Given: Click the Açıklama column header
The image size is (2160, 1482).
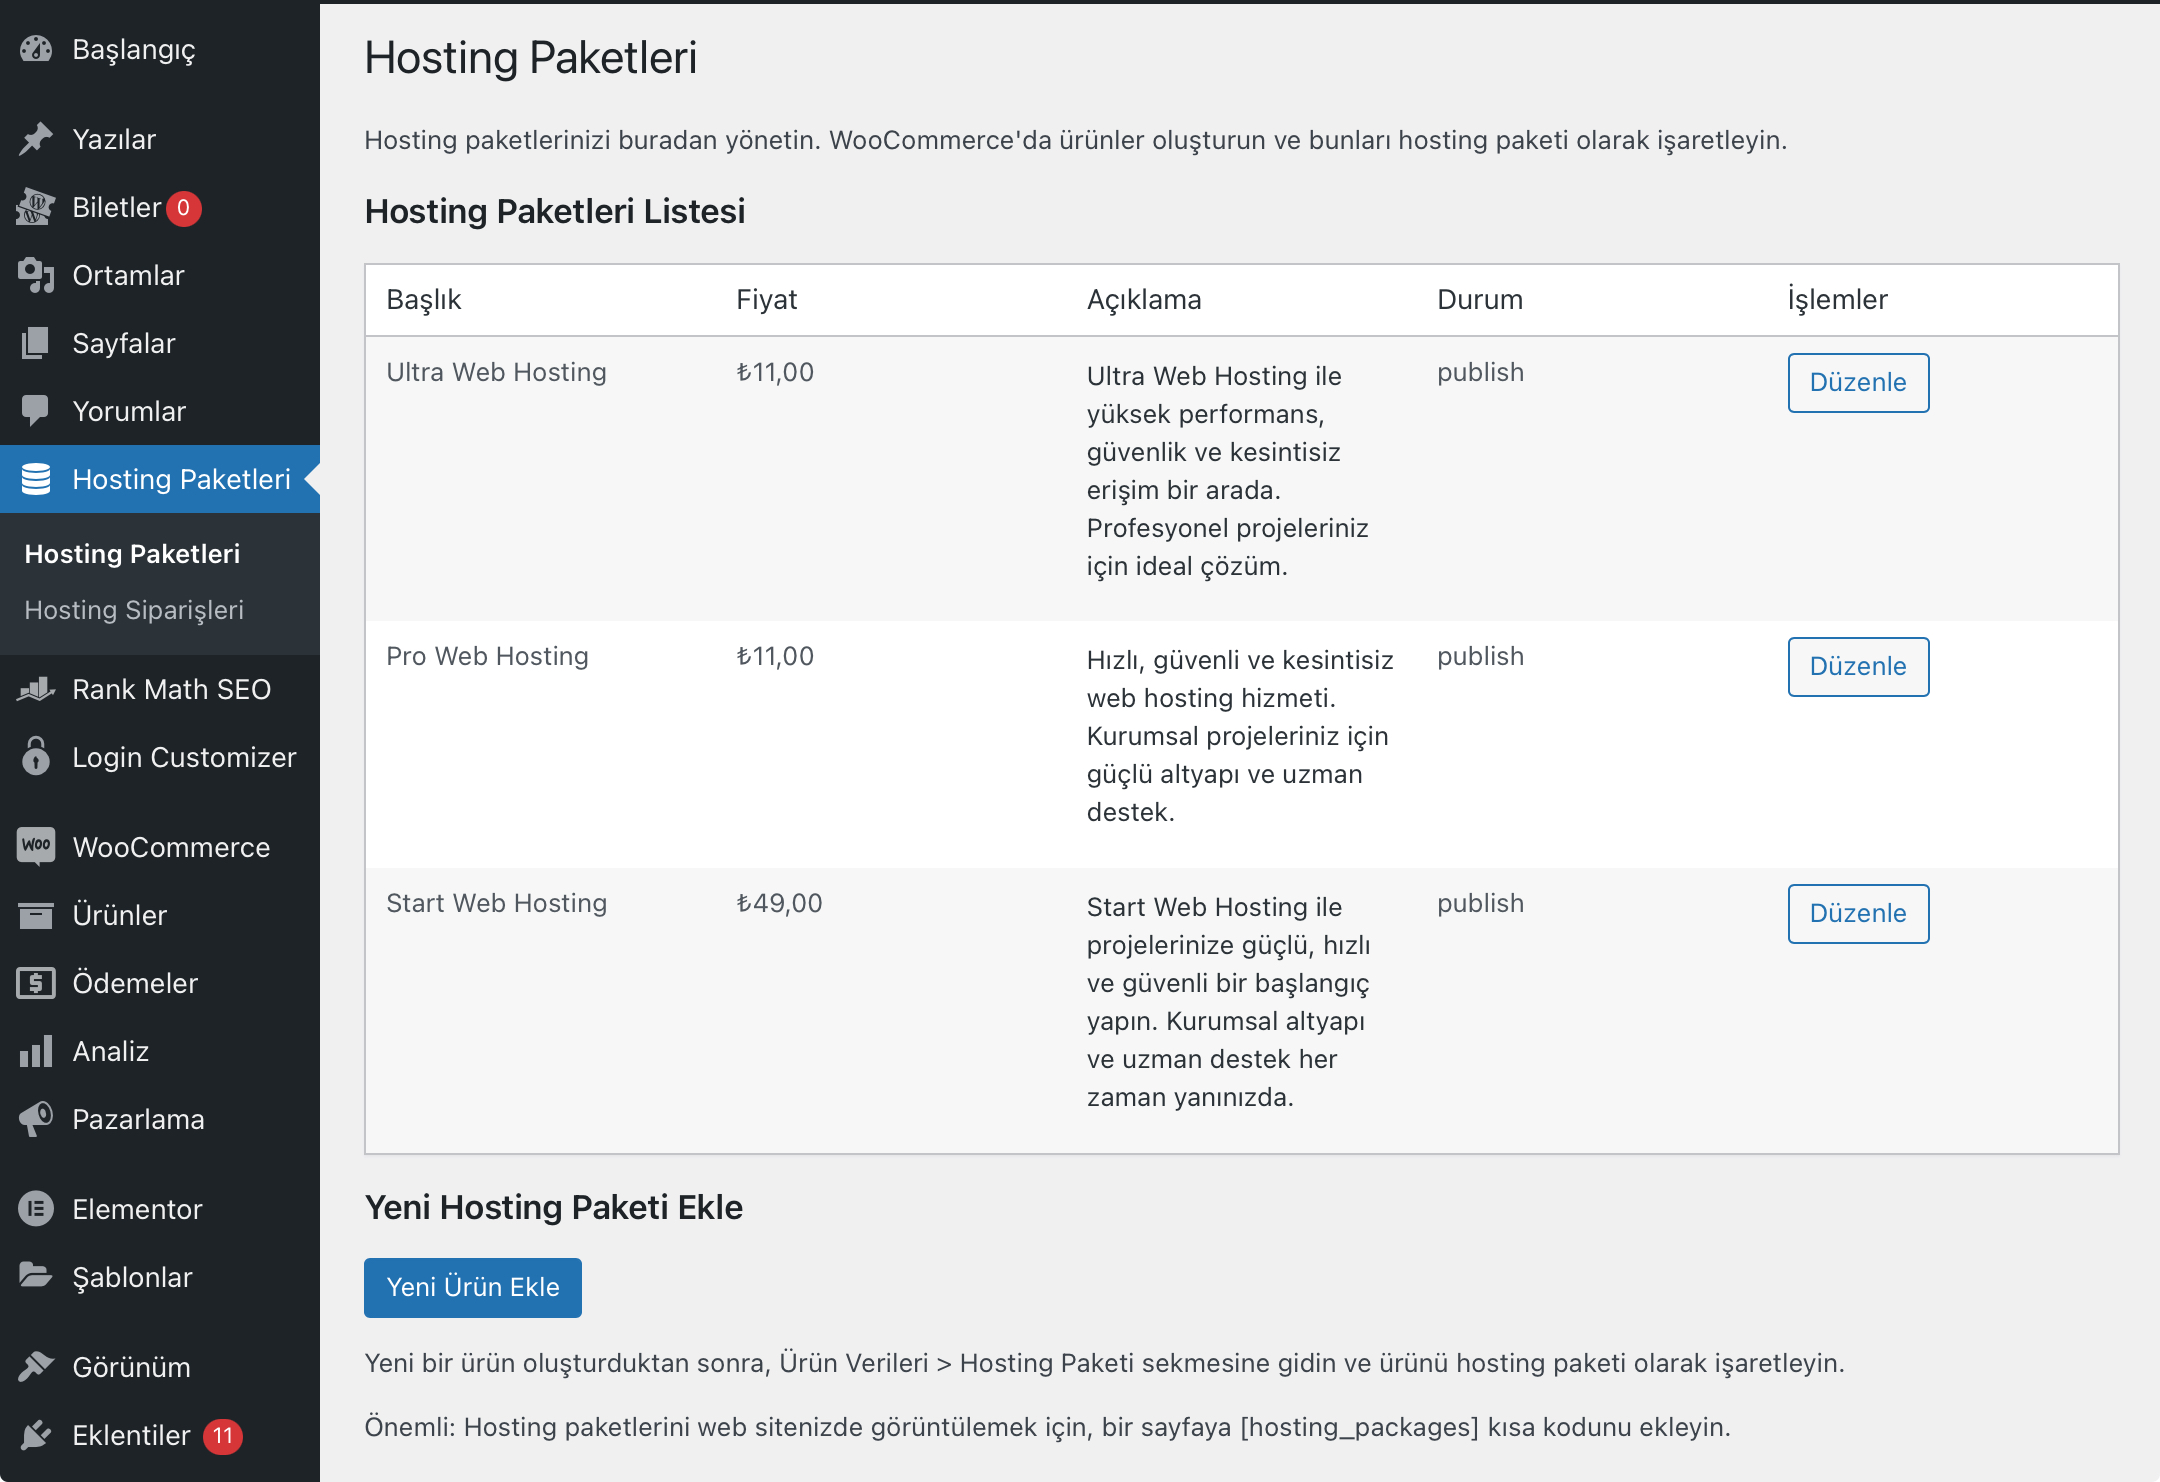Looking at the screenshot, I should tap(1144, 299).
